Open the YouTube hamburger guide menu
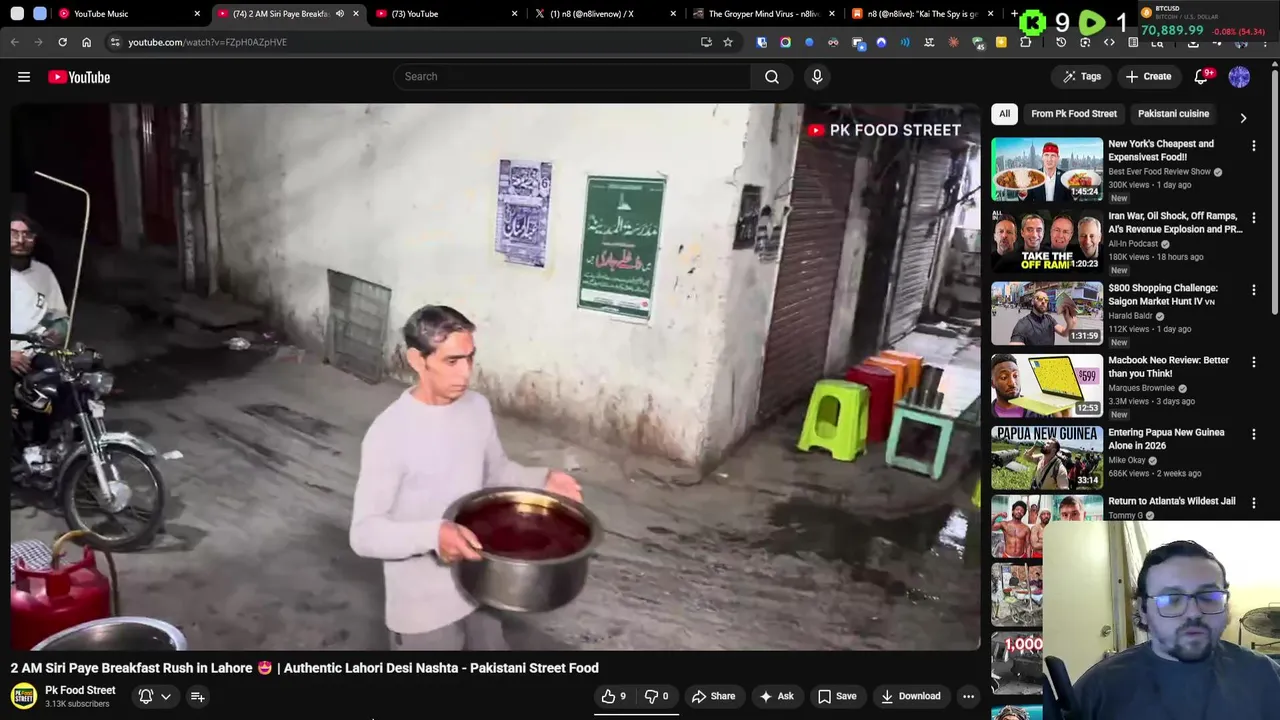Screen dimensions: 1280x720 pos(24,77)
